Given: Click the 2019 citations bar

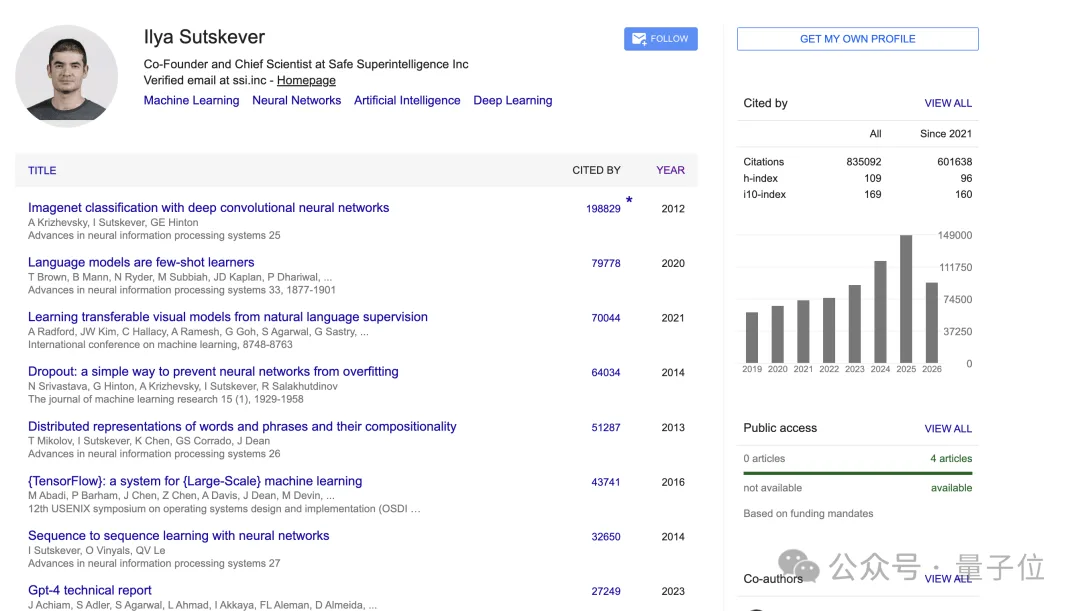Looking at the screenshot, I should 751,338.
